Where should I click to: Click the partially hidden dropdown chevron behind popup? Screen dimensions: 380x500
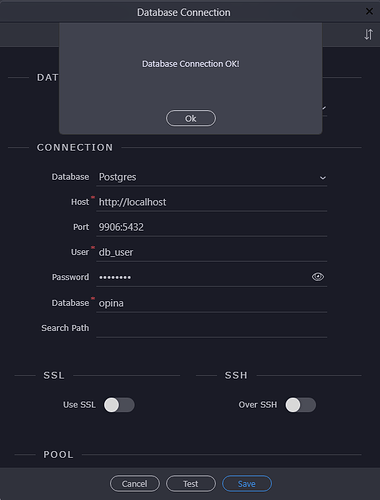point(324,108)
